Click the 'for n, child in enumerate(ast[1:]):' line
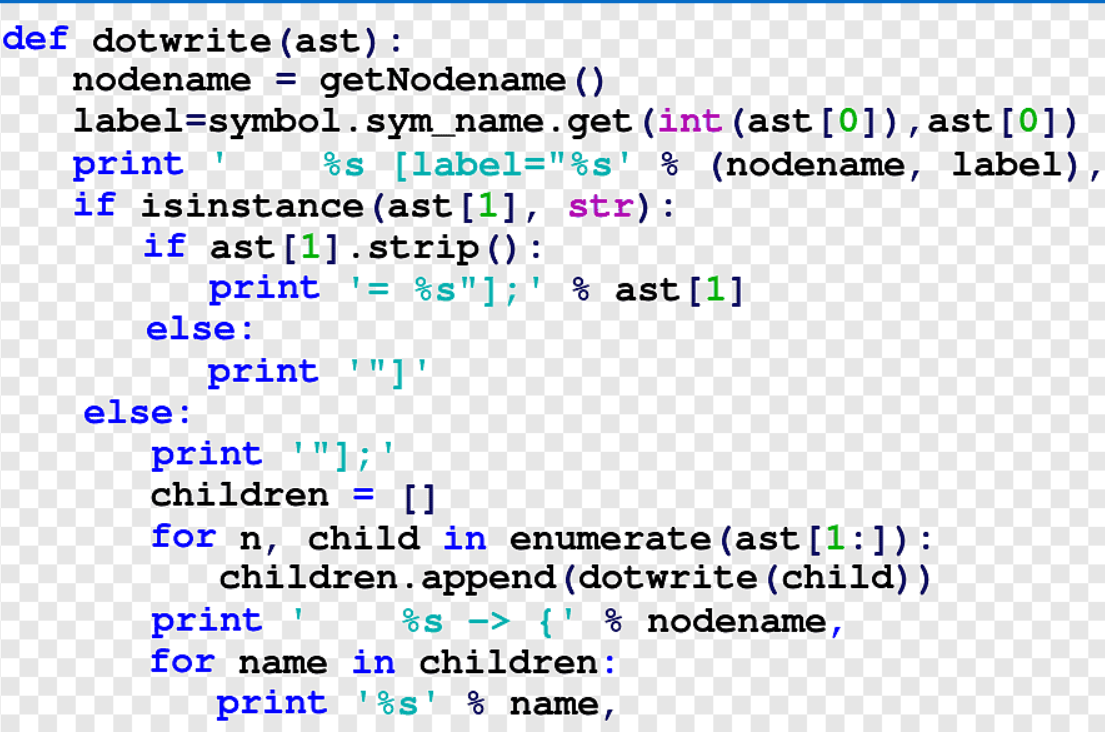This screenshot has width=1105, height=732. [543, 539]
